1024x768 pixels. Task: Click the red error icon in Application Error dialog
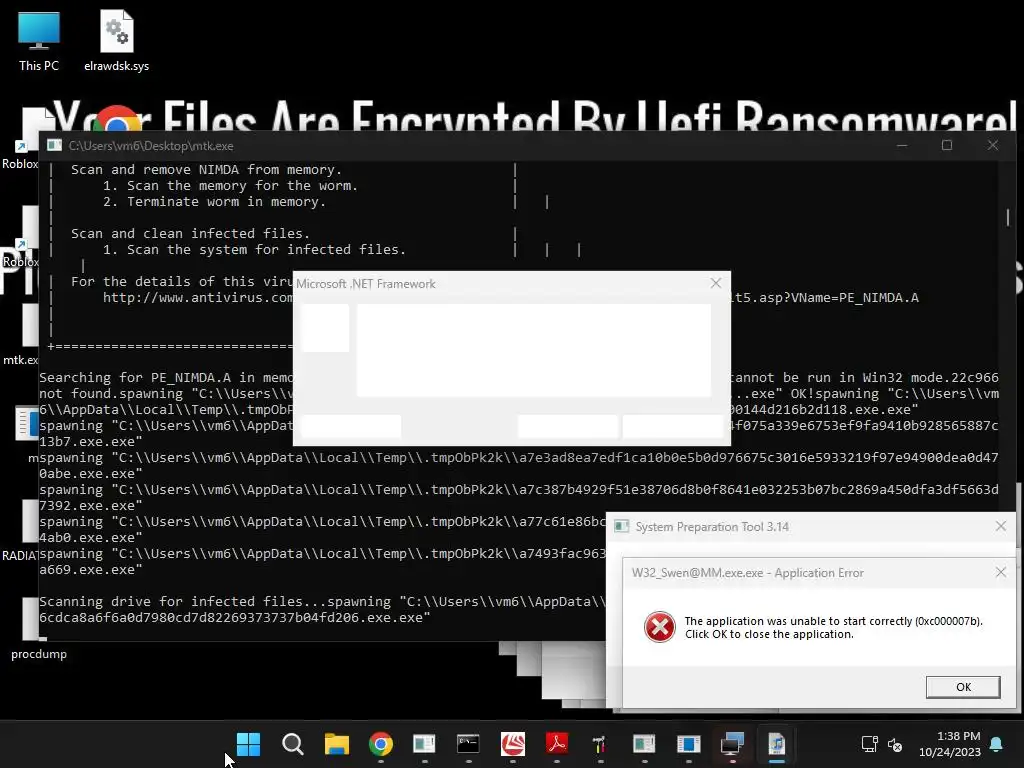pos(660,627)
